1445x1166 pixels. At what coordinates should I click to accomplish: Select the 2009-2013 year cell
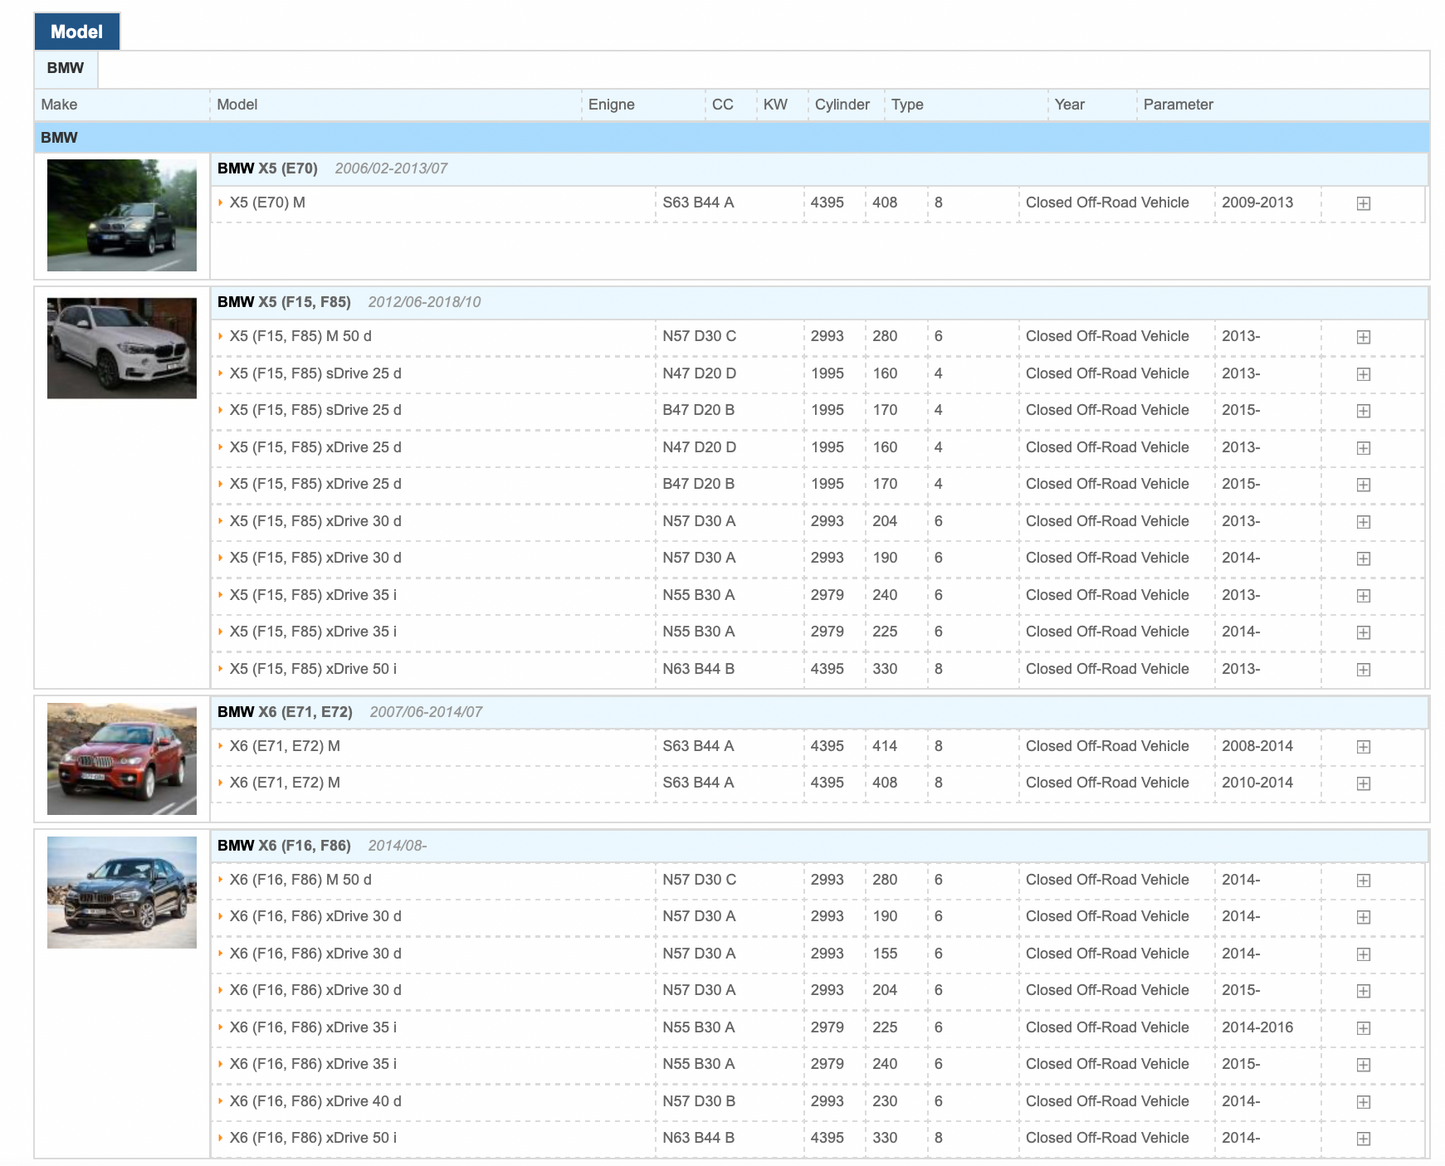1257,202
